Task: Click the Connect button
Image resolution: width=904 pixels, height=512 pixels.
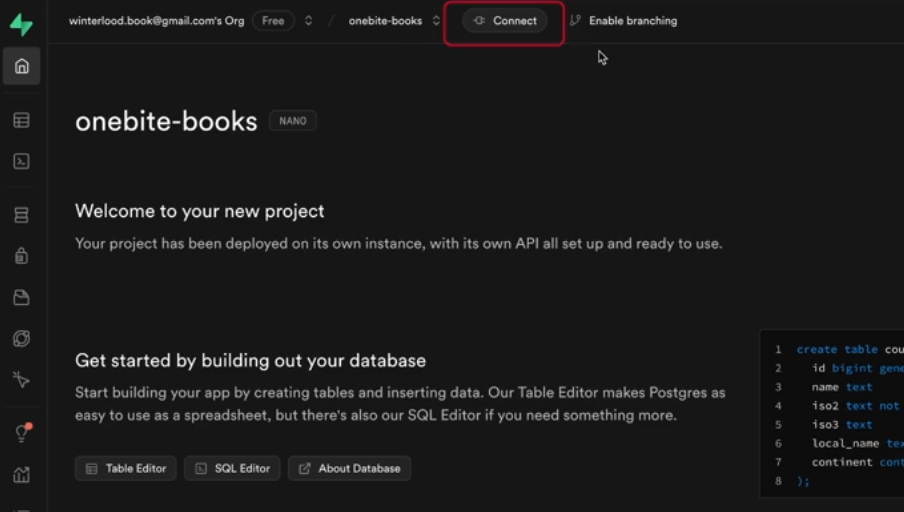Action: 504,21
